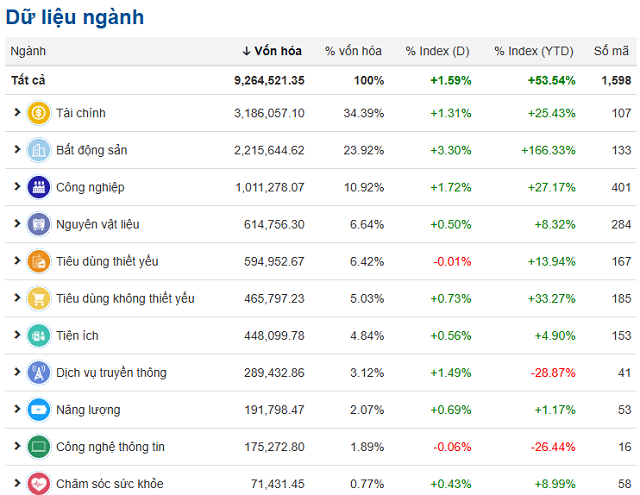This screenshot has height=495, width=640.
Task: Sort by % Index (YTD) column
Action: pos(534,51)
